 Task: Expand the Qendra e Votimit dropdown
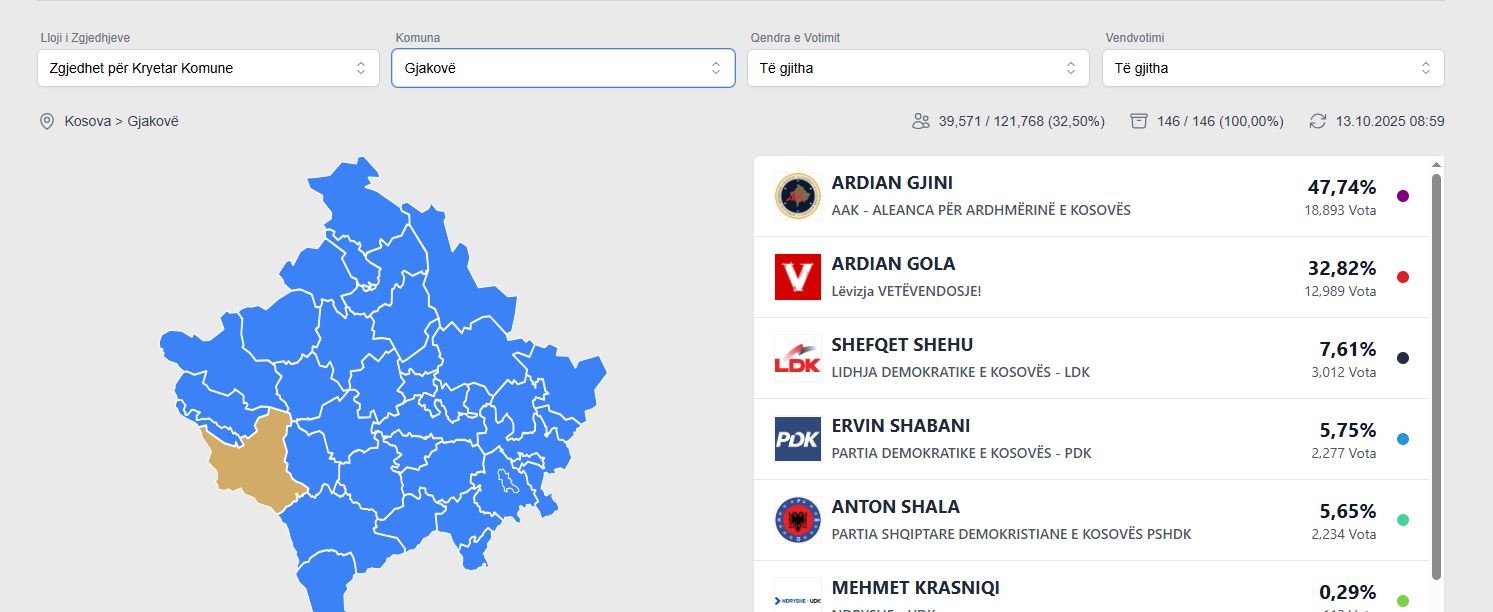pyautogui.click(x=918, y=68)
